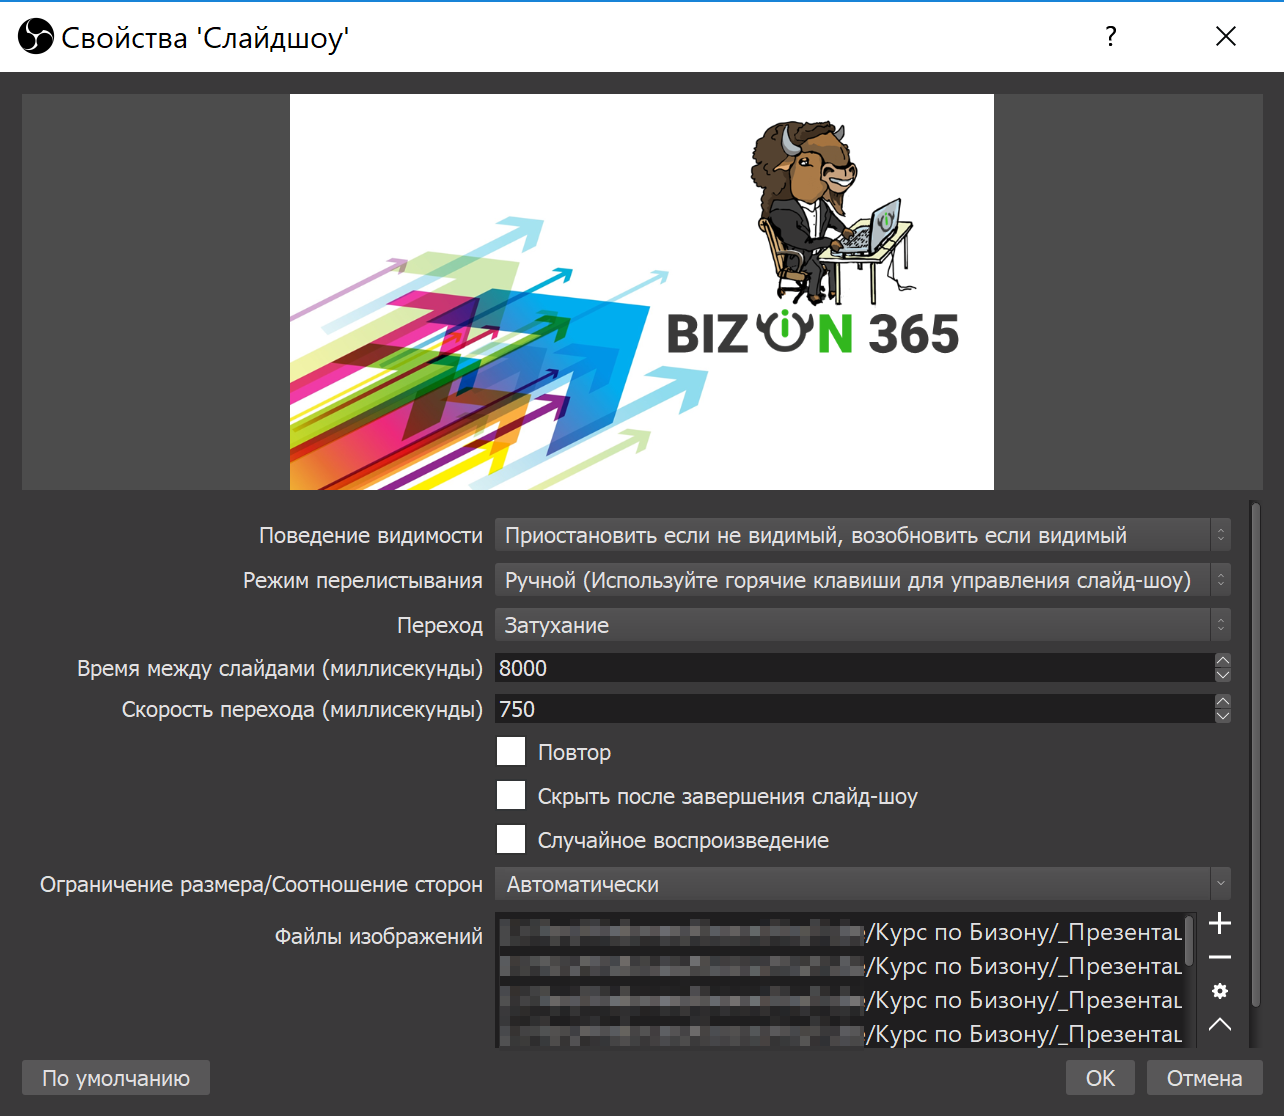
Task: Click the minus icon to remove file
Action: coord(1219,958)
